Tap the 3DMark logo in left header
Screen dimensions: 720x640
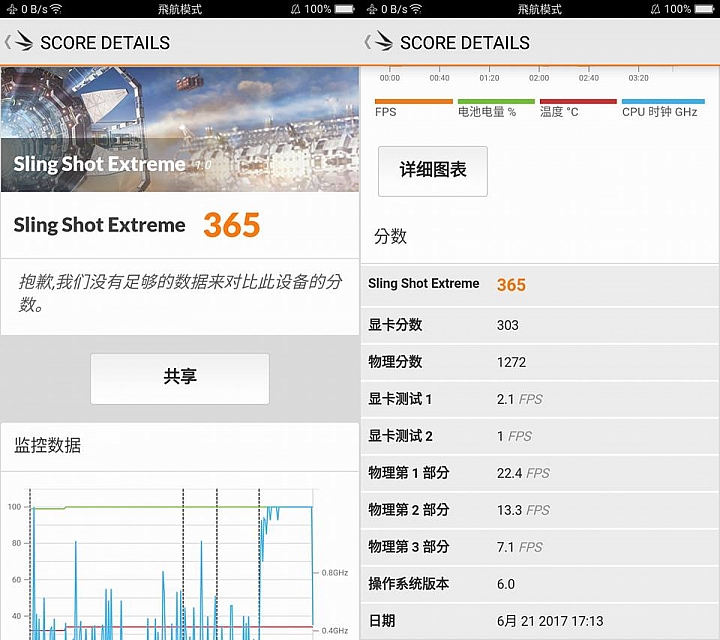pos(23,41)
